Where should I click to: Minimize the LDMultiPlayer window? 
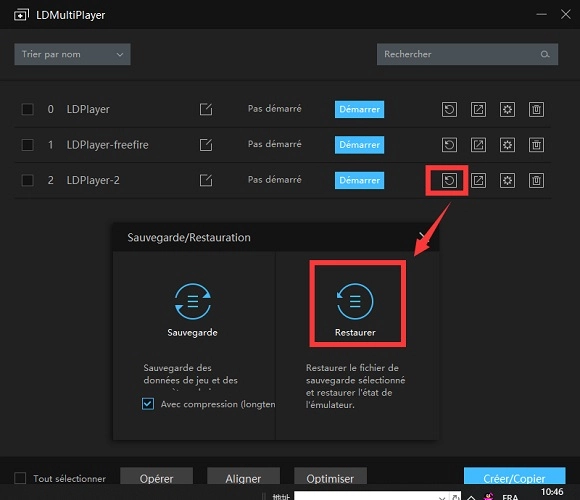[x=541, y=15]
